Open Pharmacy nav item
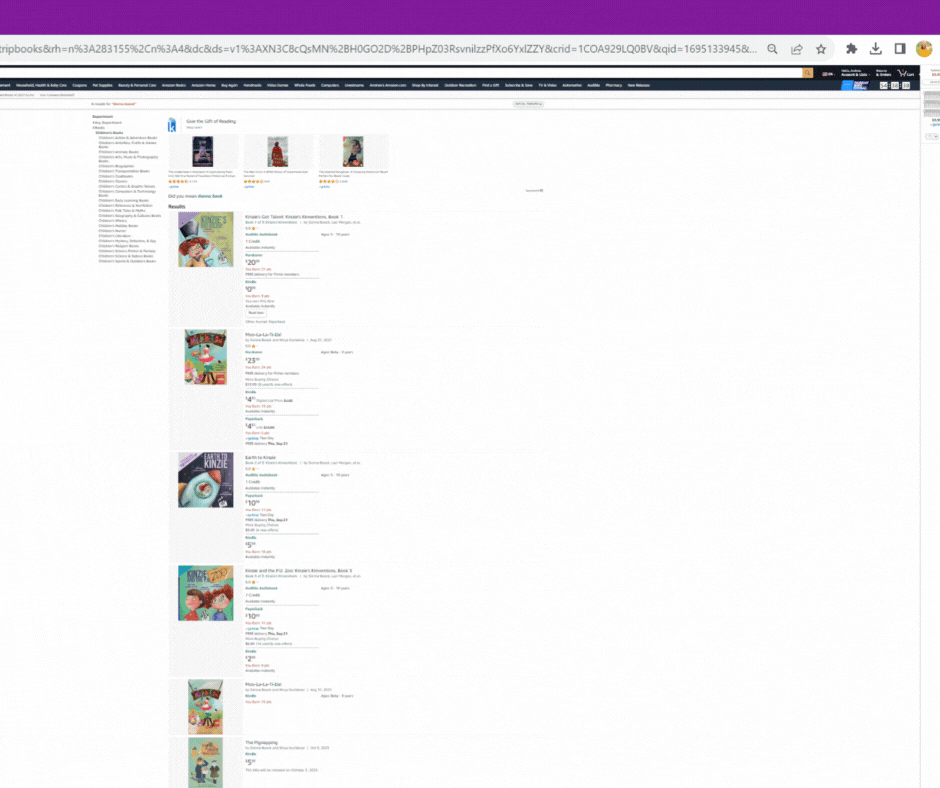Viewport: 940px width, 788px height. (x=614, y=85)
